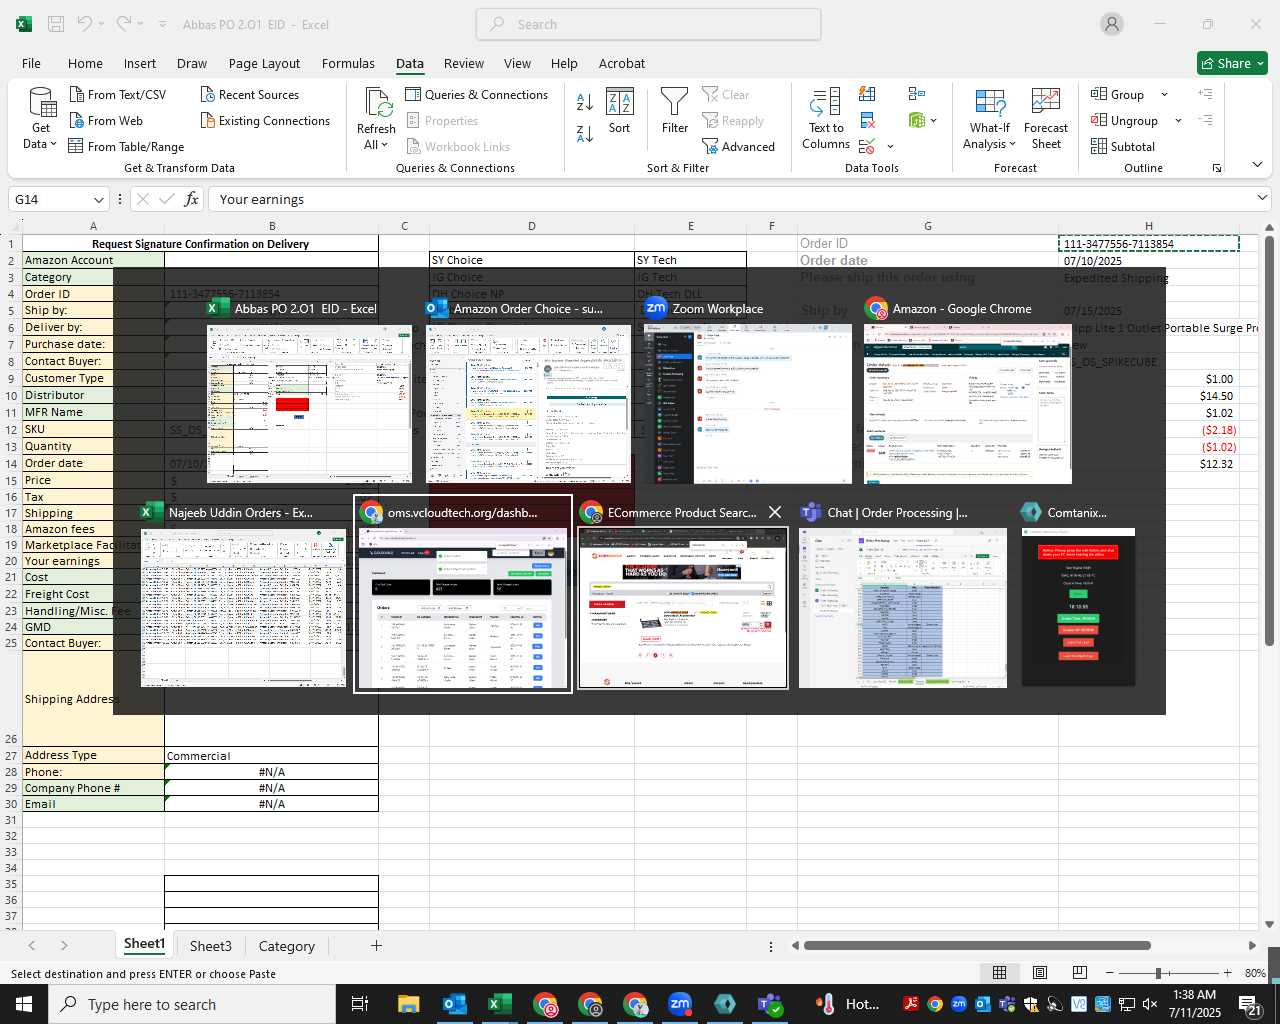Open the Page Layout tab
The height and width of the screenshot is (1024, 1280).
(264, 63)
